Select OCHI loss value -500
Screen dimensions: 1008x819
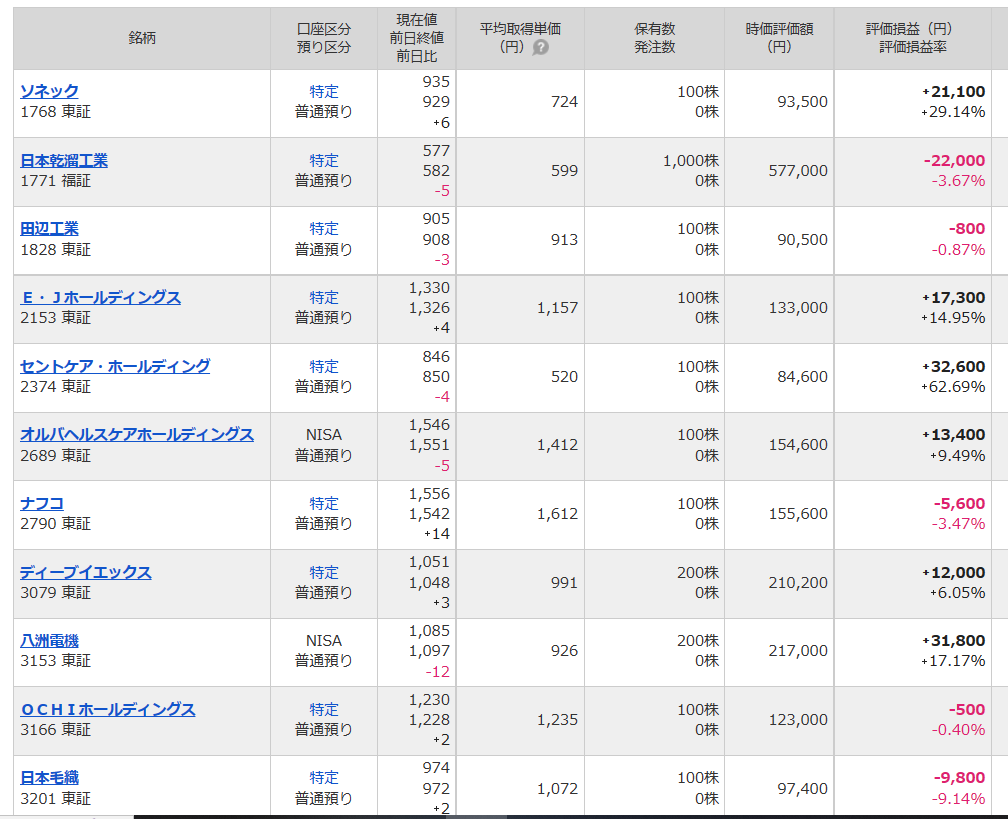[x=967, y=710]
